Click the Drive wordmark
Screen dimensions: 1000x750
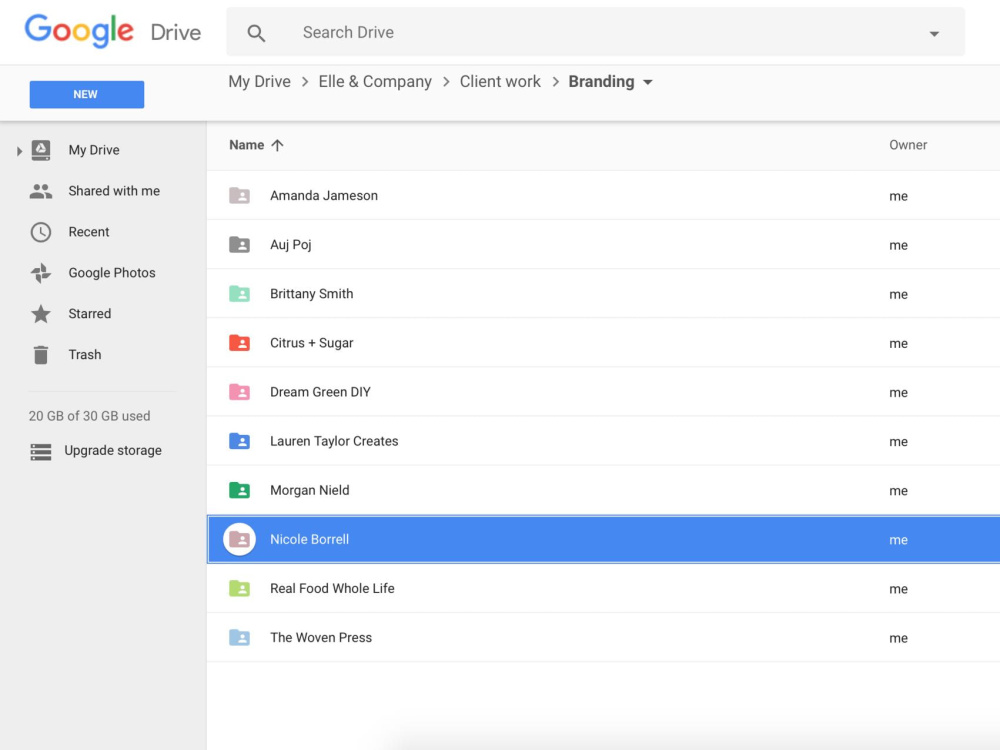coord(175,33)
